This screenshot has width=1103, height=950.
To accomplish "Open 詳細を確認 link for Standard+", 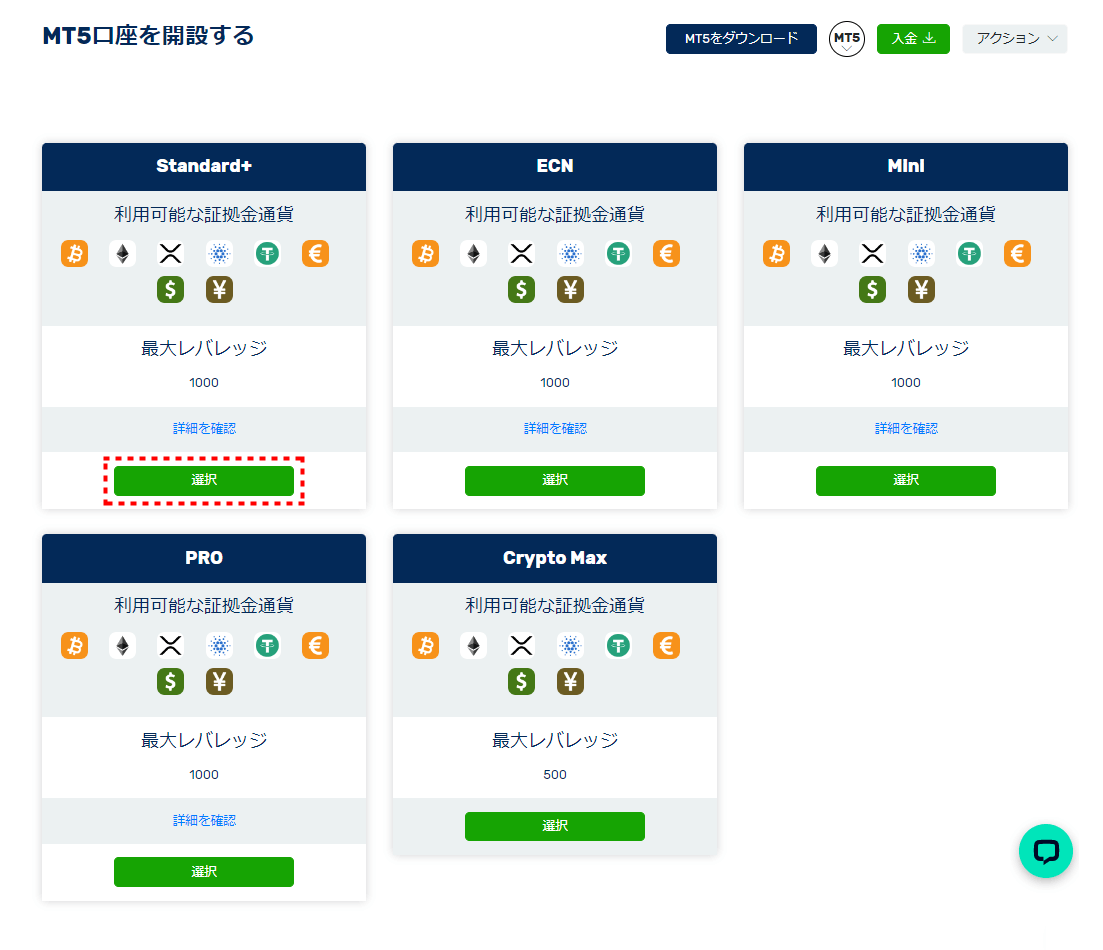I will (x=204, y=429).
